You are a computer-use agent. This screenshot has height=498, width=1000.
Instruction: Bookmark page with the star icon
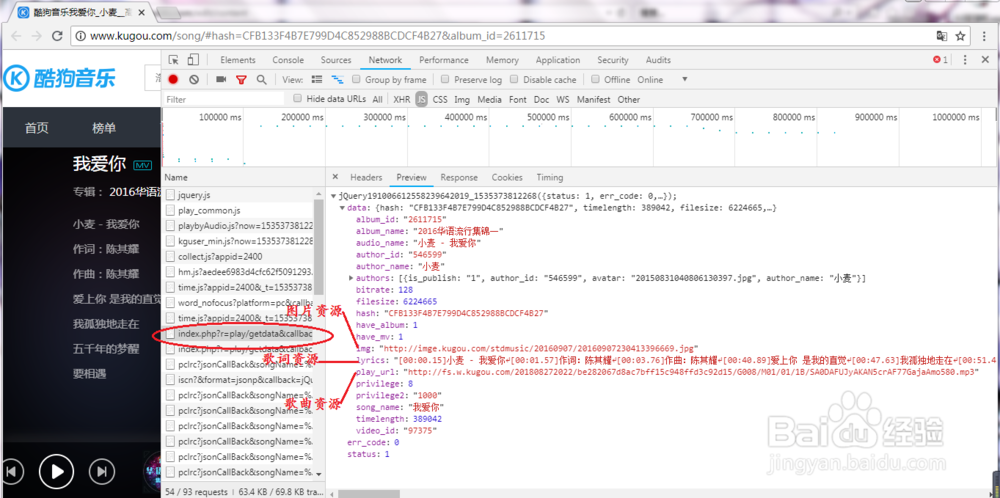pyautogui.click(x=960, y=36)
